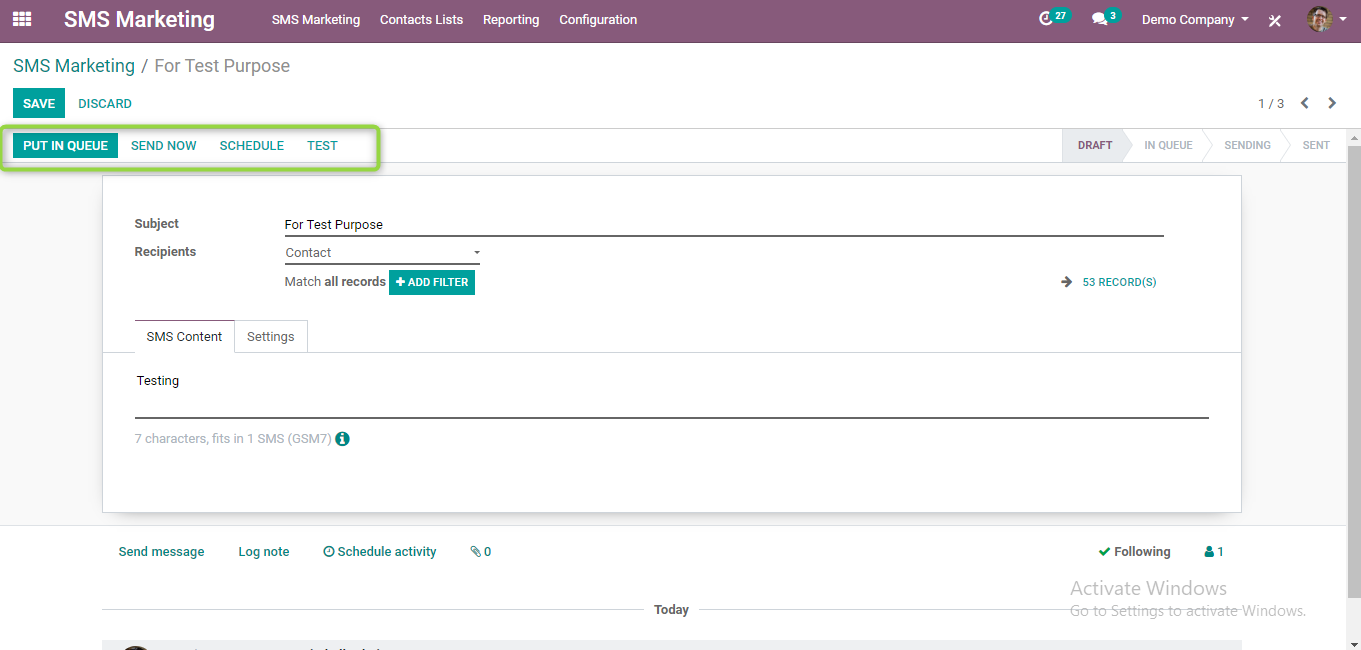The height and width of the screenshot is (650, 1361).
Task: Select the DRAFT status stage
Action: [1094, 145]
